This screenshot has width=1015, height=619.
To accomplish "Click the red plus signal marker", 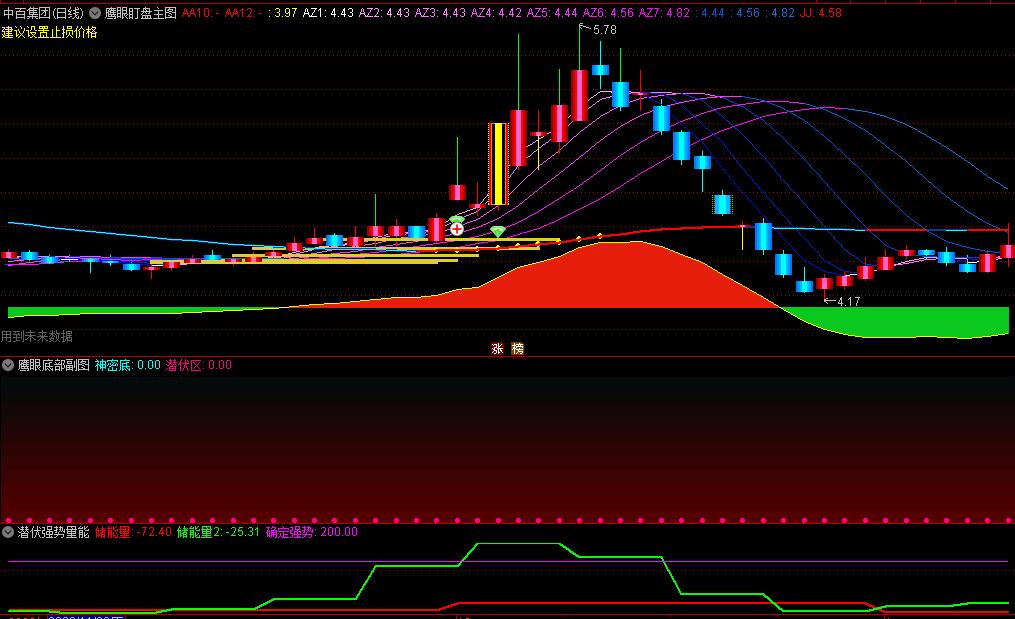I will pyautogui.click(x=457, y=229).
